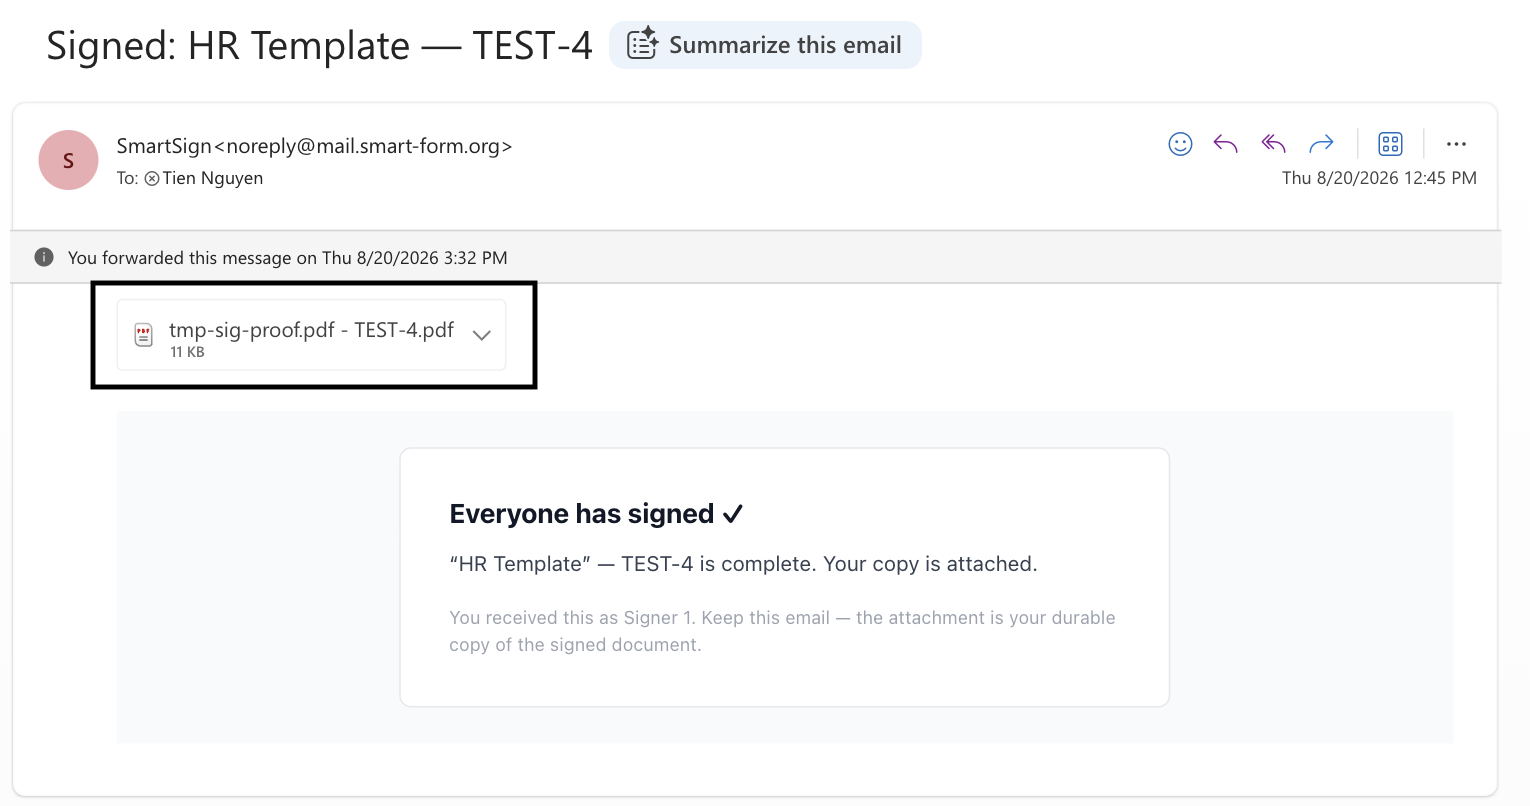Open the tmp-sig-proof.pdf - TEST-4.pdf attachment
The width and height of the screenshot is (1530, 806).
(x=311, y=335)
